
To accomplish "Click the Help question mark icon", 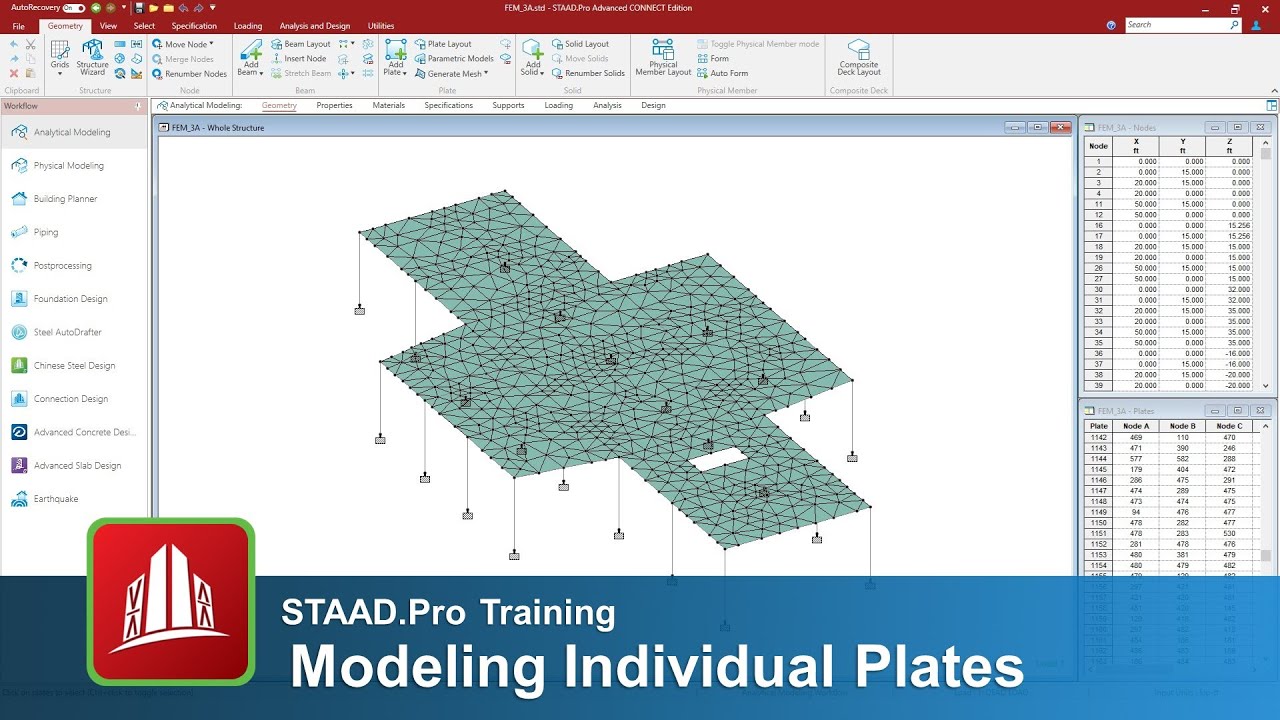I will pyautogui.click(x=1113, y=25).
